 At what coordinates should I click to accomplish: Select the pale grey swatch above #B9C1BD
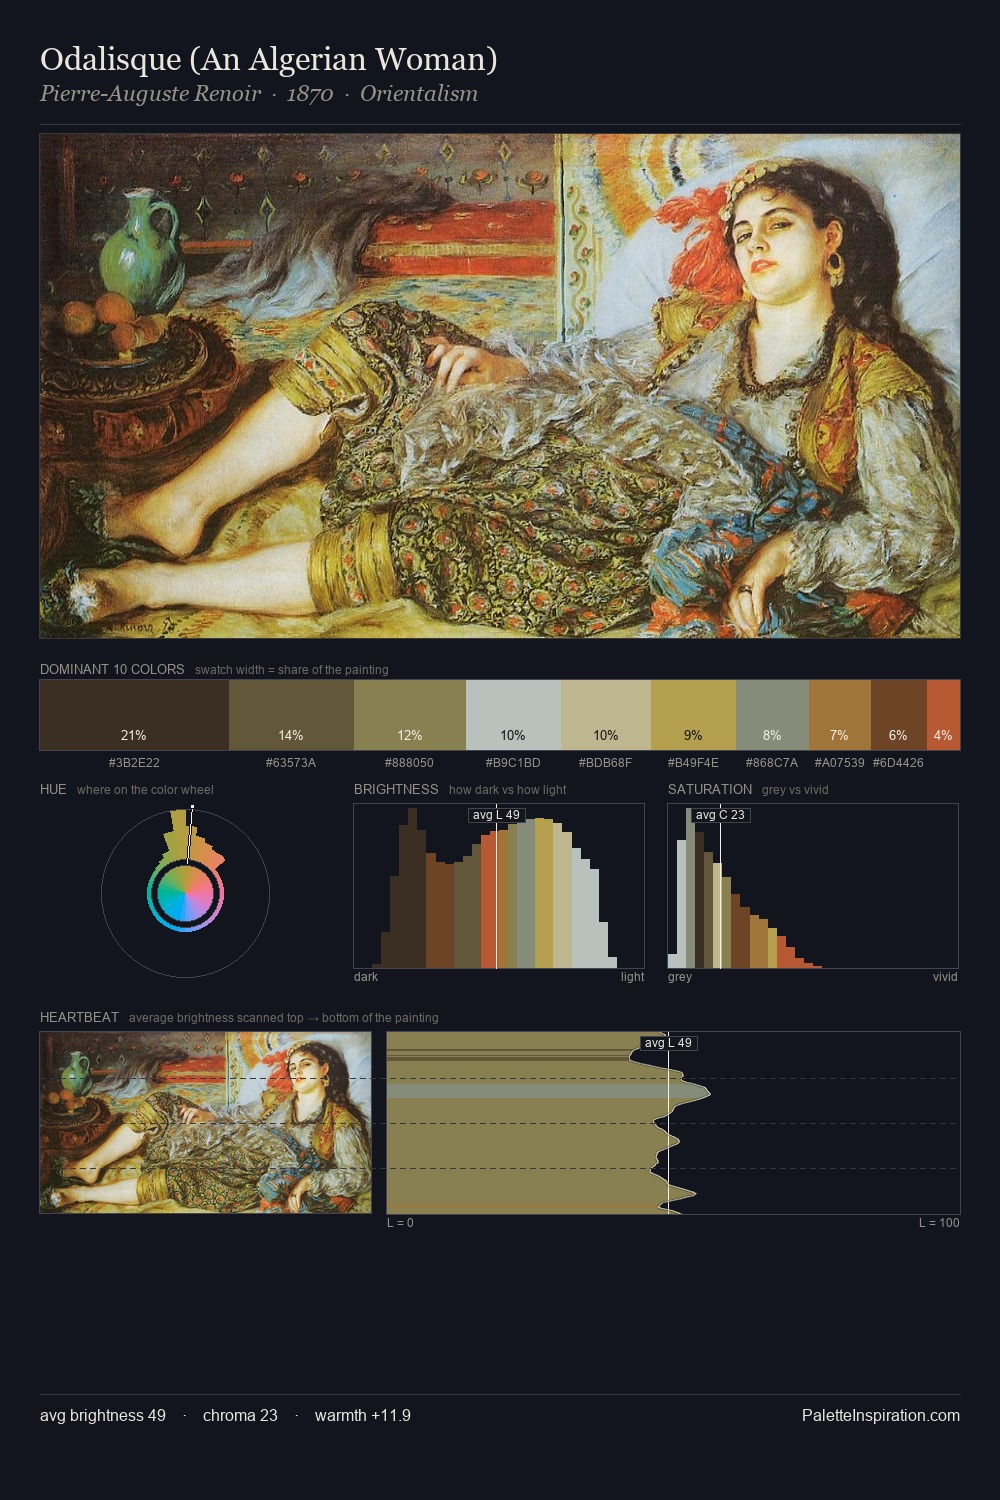[x=513, y=715]
